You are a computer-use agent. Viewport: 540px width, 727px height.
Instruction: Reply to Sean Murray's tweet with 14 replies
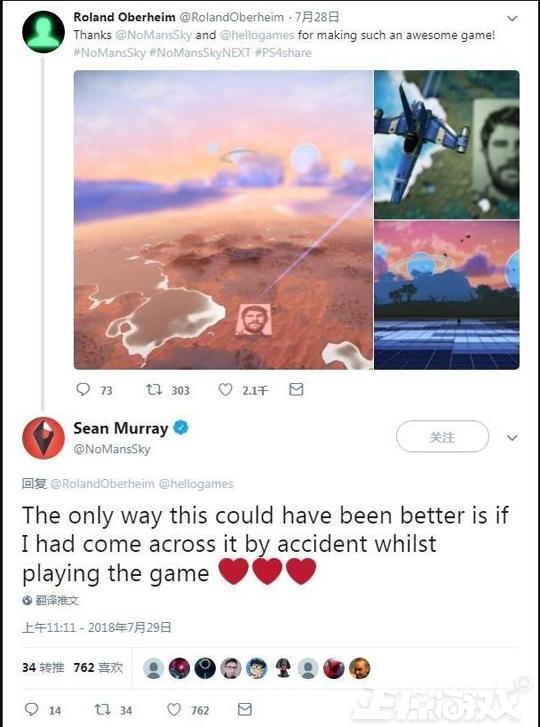31,709
